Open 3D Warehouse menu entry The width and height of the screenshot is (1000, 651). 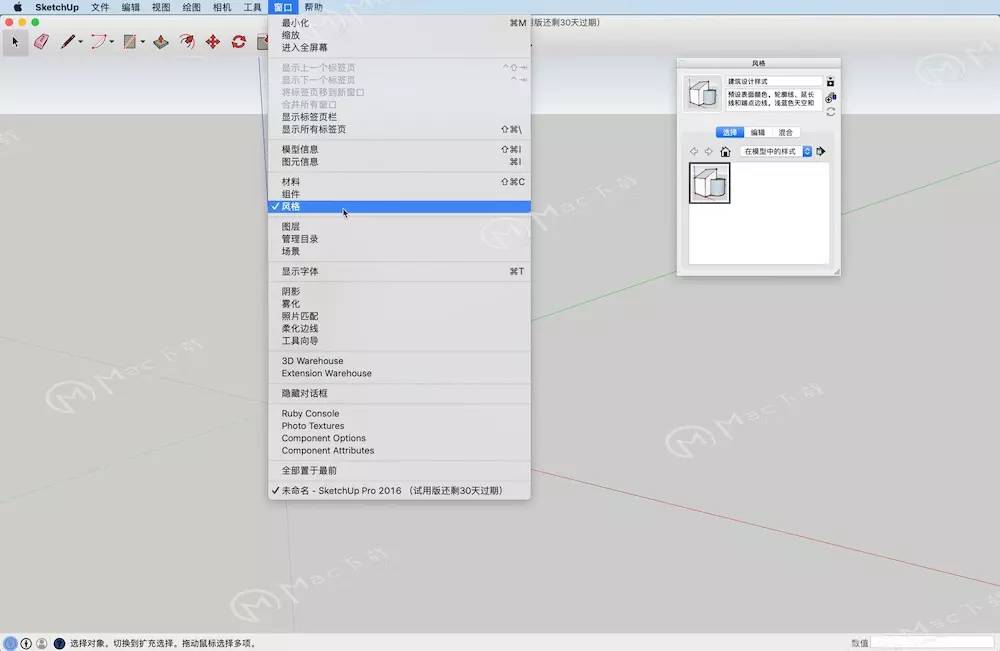click(399, 361)
